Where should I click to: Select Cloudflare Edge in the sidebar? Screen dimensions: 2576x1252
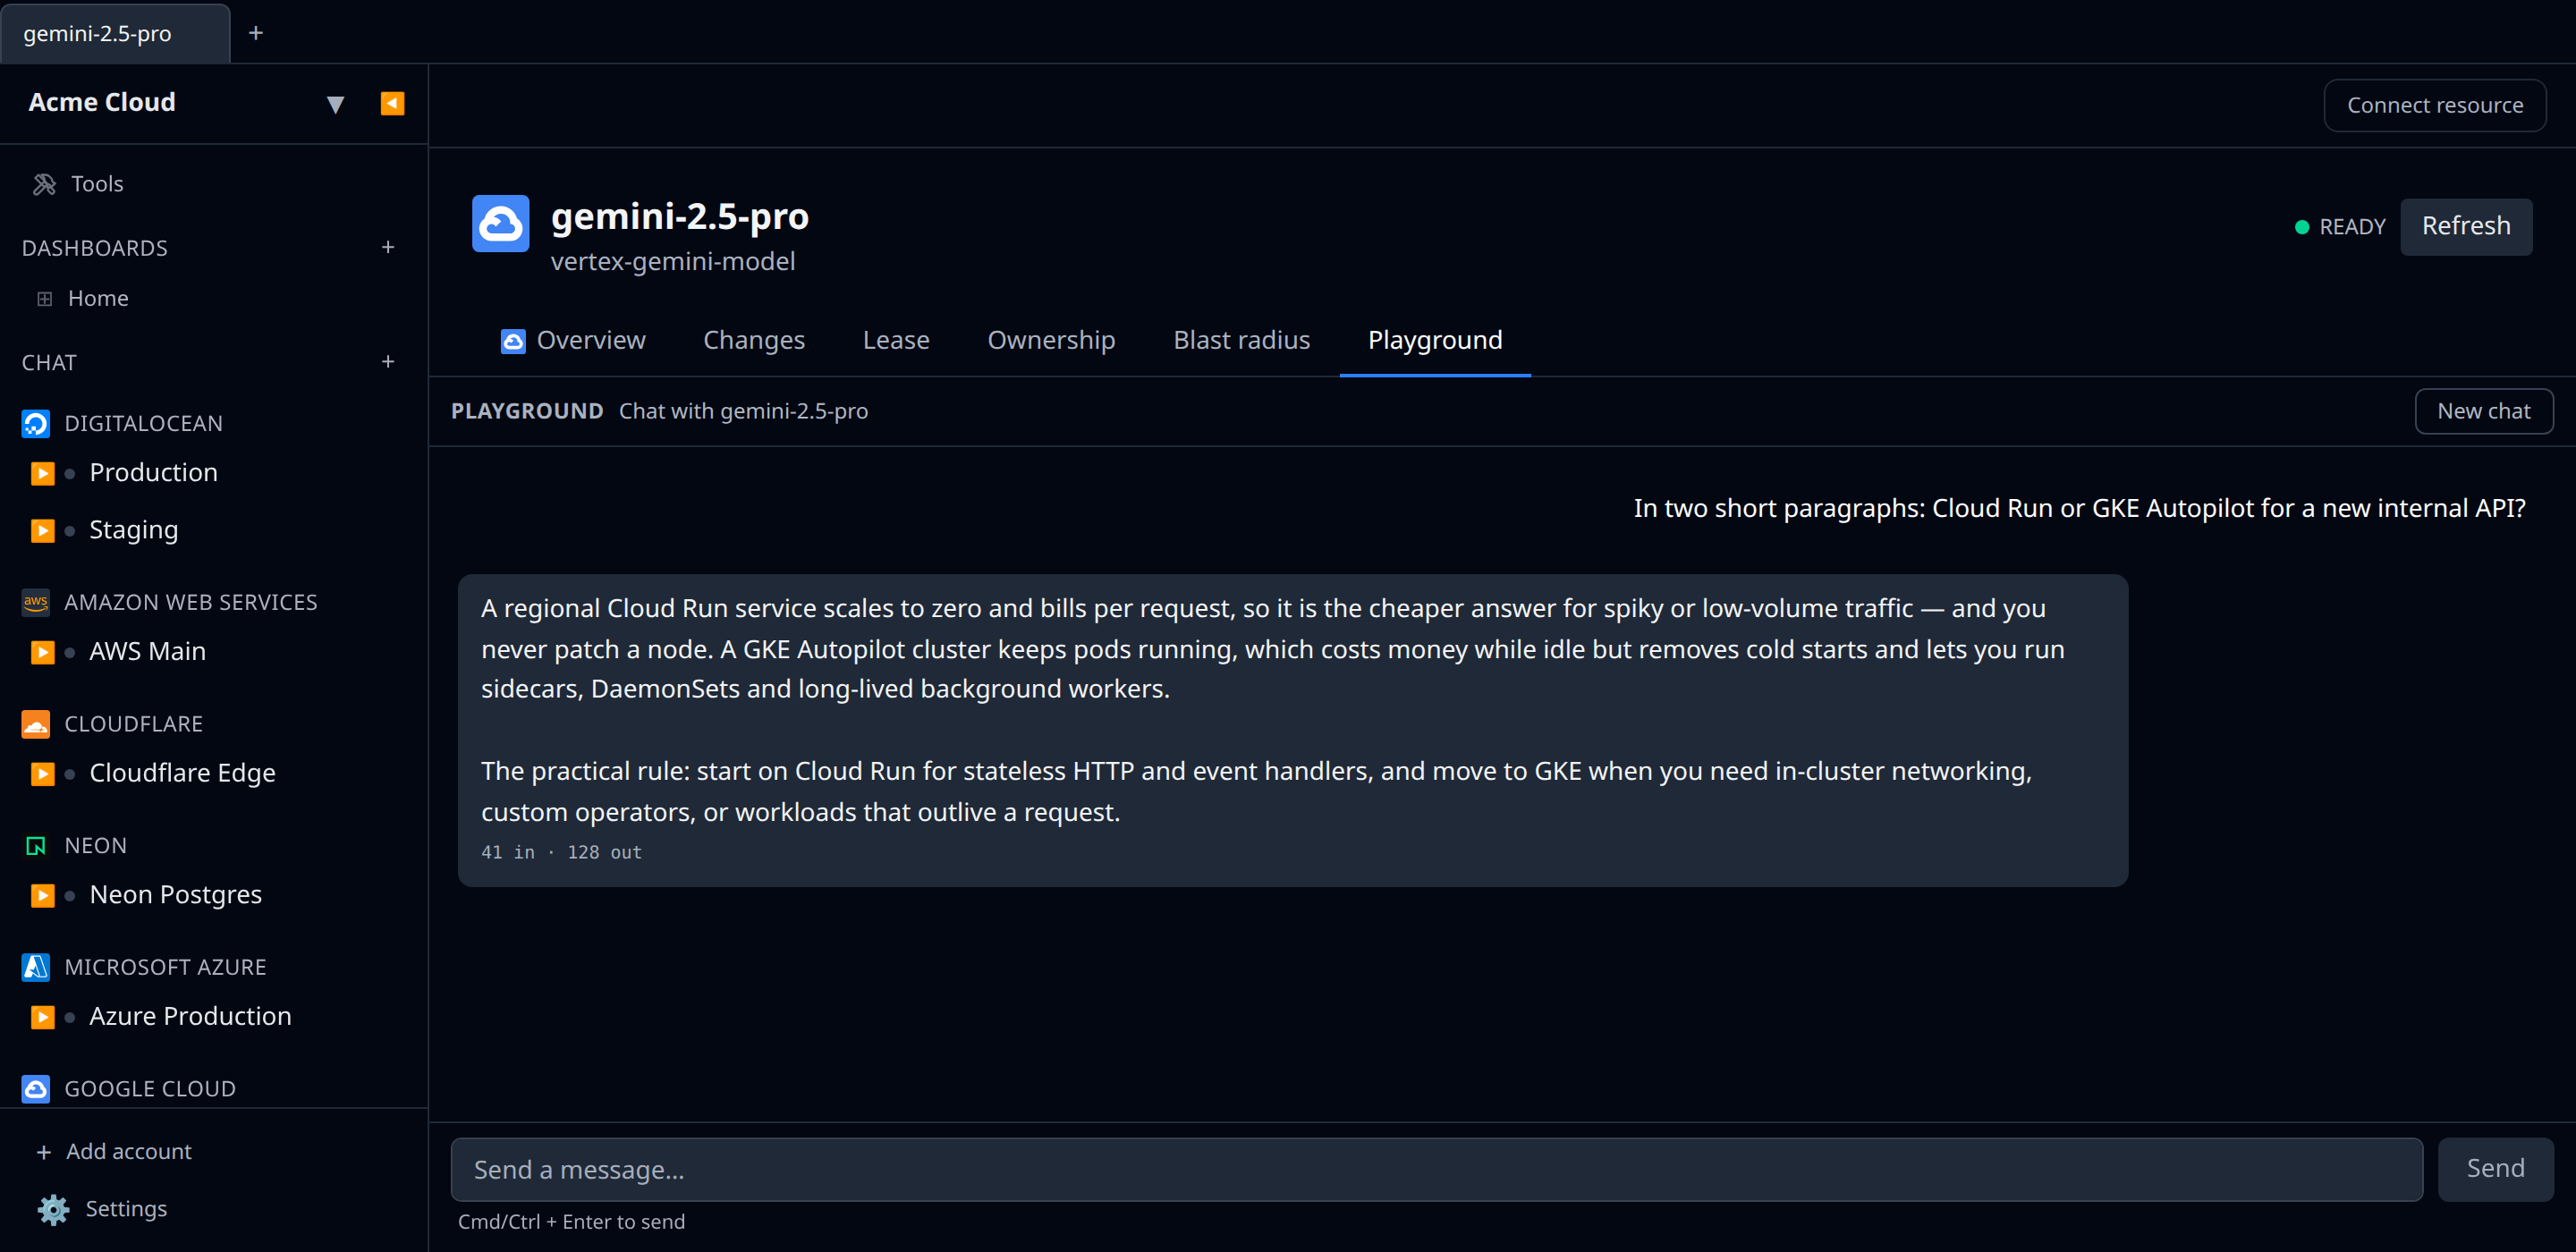pos(182,773)
